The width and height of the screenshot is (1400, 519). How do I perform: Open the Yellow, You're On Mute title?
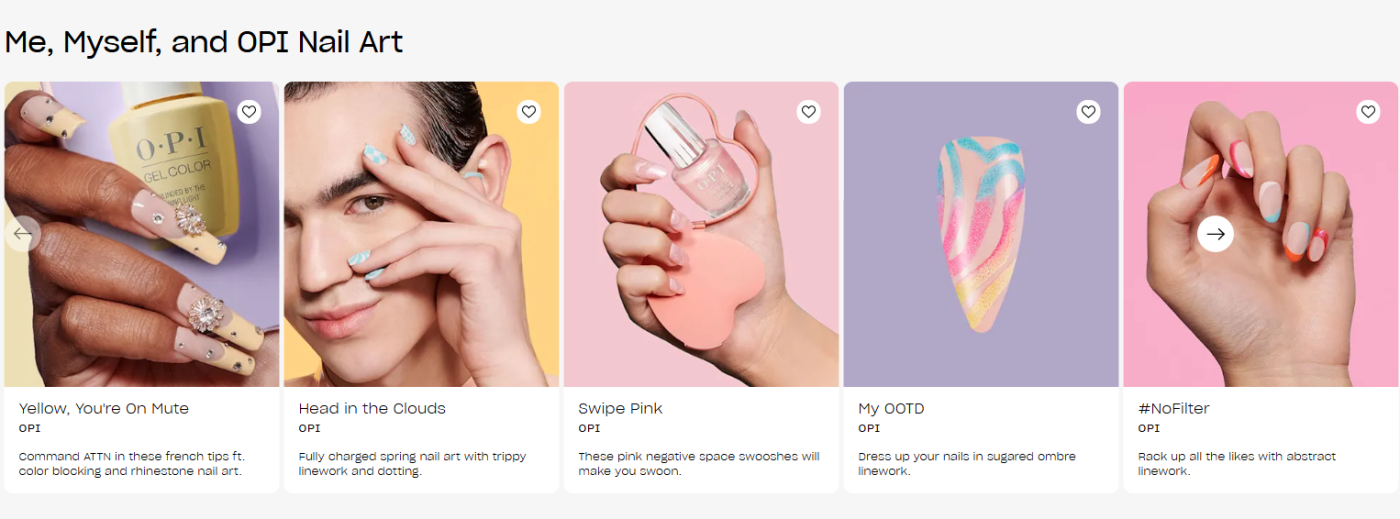(x=104, y=408)
